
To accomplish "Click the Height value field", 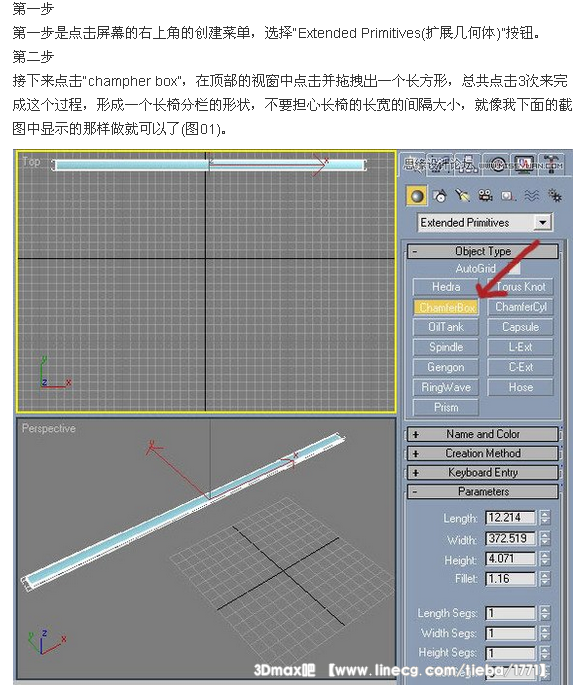I will tap(511, 559).
